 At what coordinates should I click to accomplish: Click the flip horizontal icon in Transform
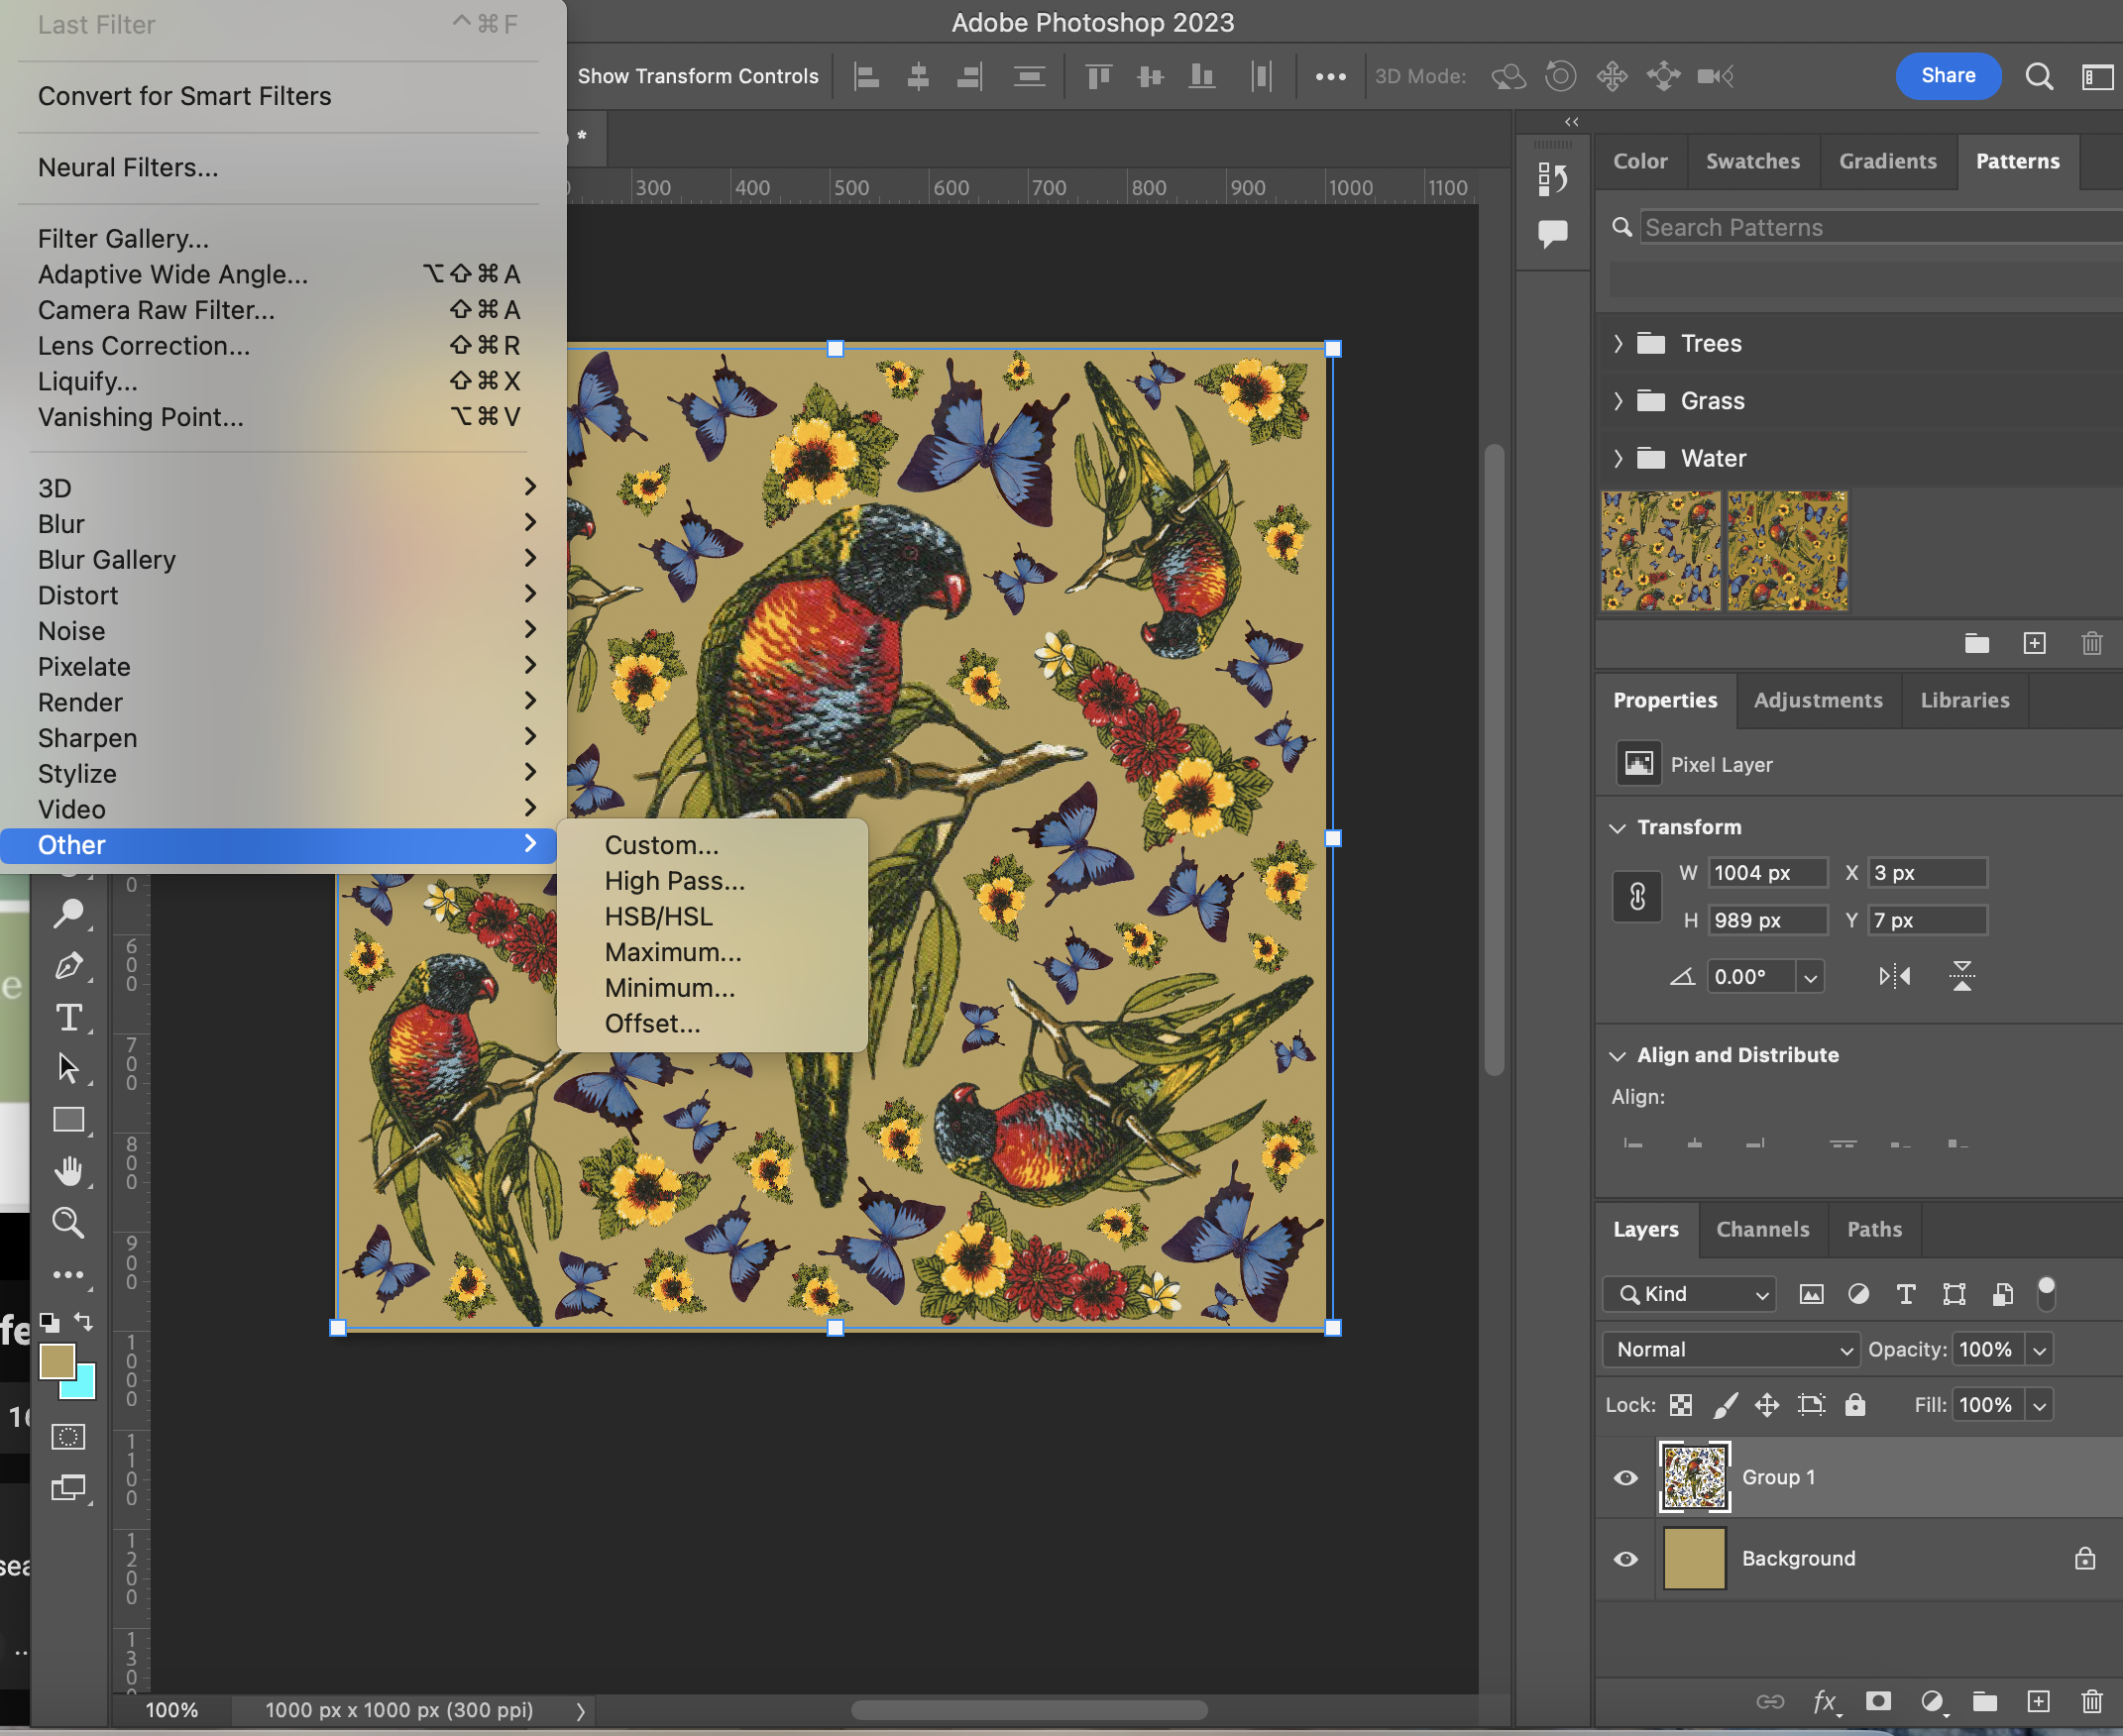[x=1894, y=976]
